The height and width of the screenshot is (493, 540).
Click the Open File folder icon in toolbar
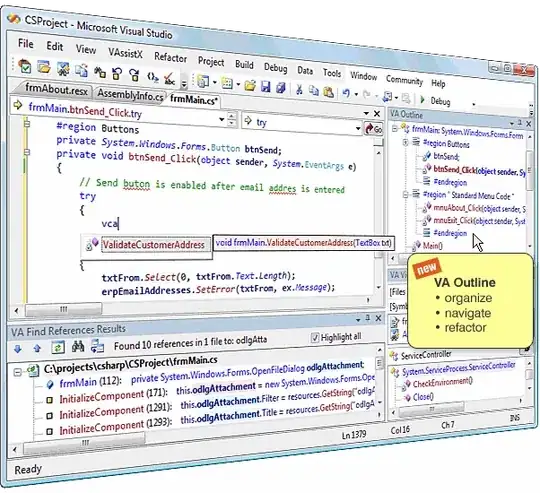coord(250,85)
